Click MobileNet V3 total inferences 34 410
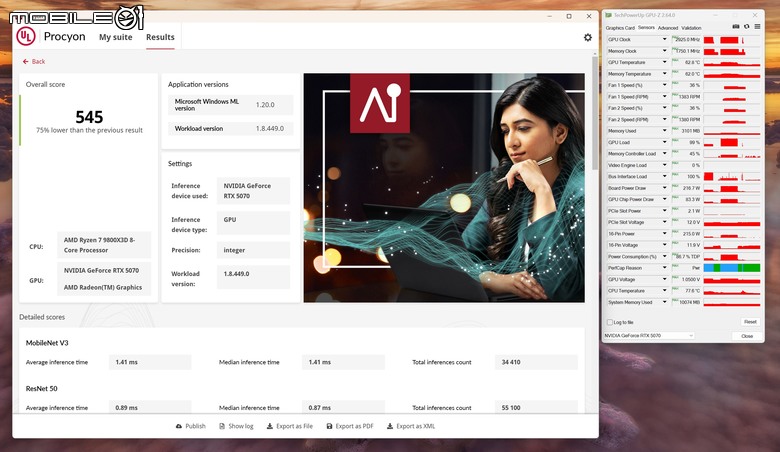 click(x=536, y=362)
